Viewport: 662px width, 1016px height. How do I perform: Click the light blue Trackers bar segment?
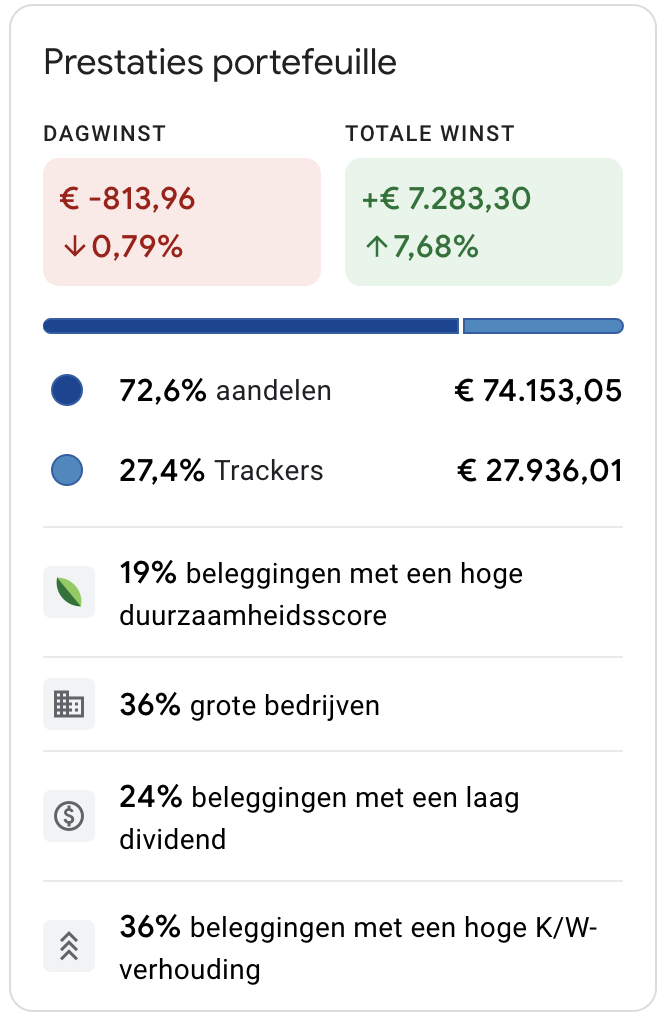543,326
